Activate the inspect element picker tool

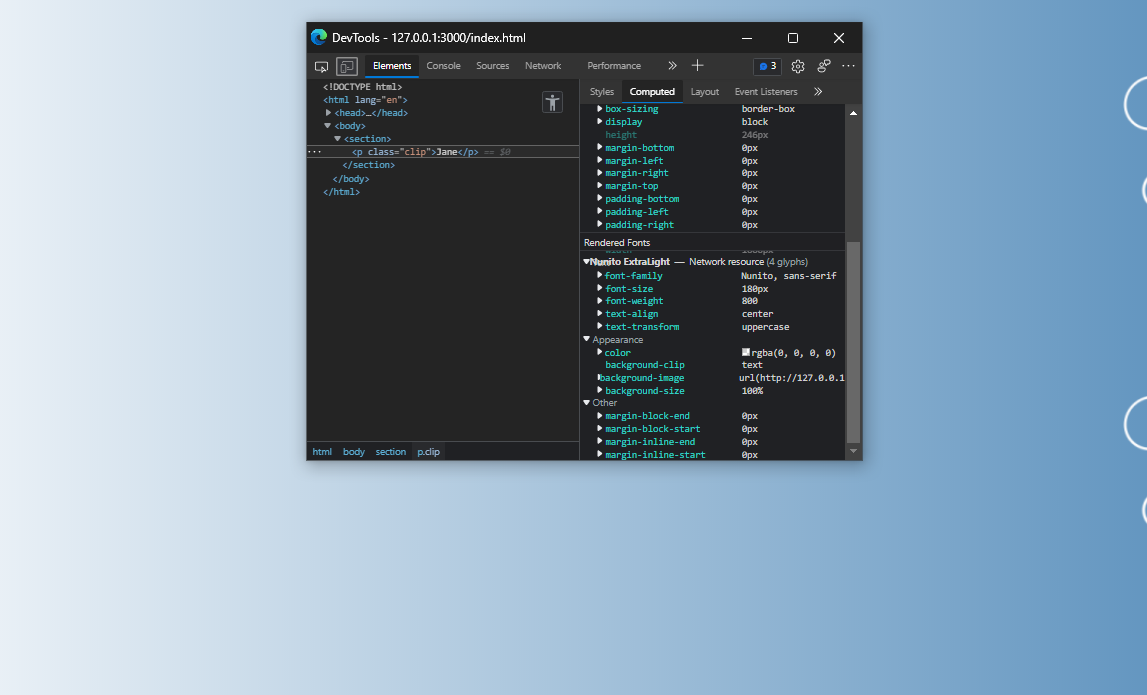[x=321, y=66]
